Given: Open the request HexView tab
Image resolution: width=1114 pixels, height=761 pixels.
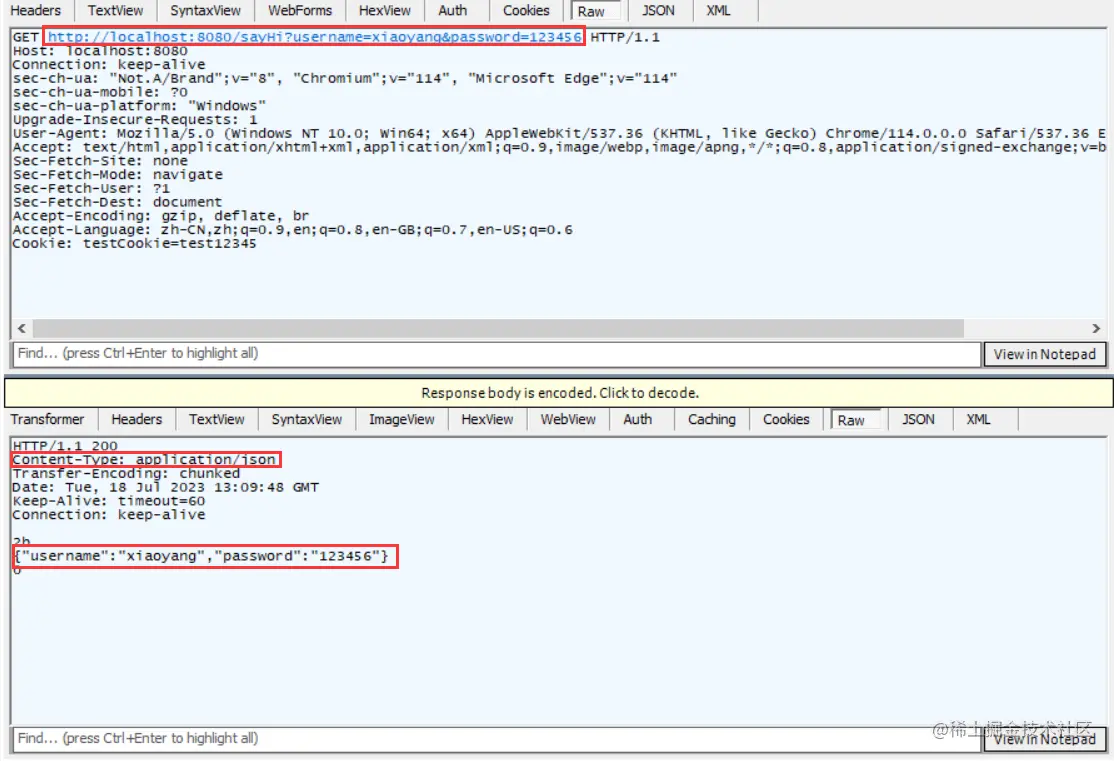Looking at the screenshot, I should (x=384, y=11).
